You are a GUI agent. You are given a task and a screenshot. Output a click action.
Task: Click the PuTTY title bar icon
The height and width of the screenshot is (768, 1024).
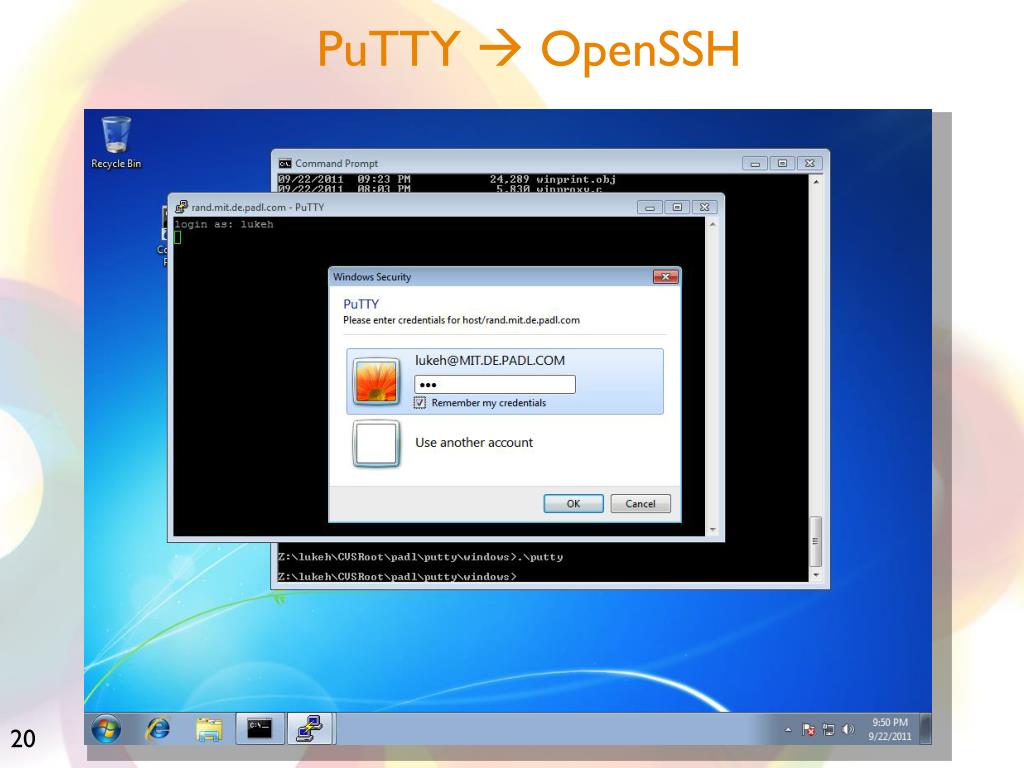pos(181,207)
